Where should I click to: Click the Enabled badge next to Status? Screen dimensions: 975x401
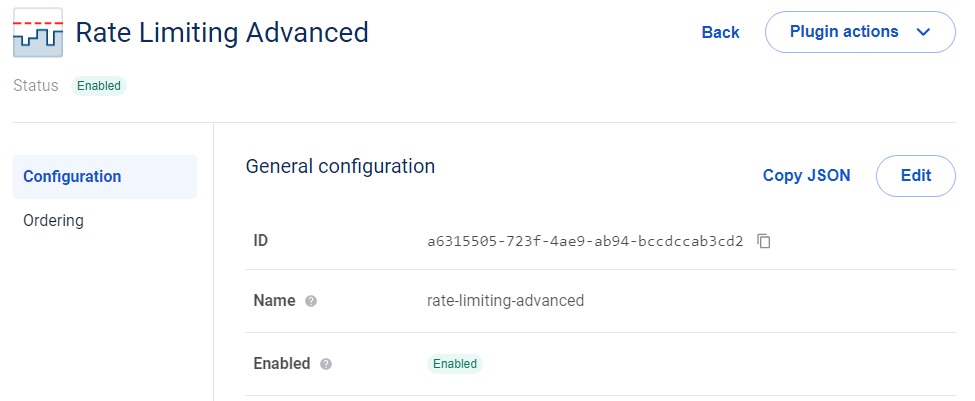click(99, 86)
